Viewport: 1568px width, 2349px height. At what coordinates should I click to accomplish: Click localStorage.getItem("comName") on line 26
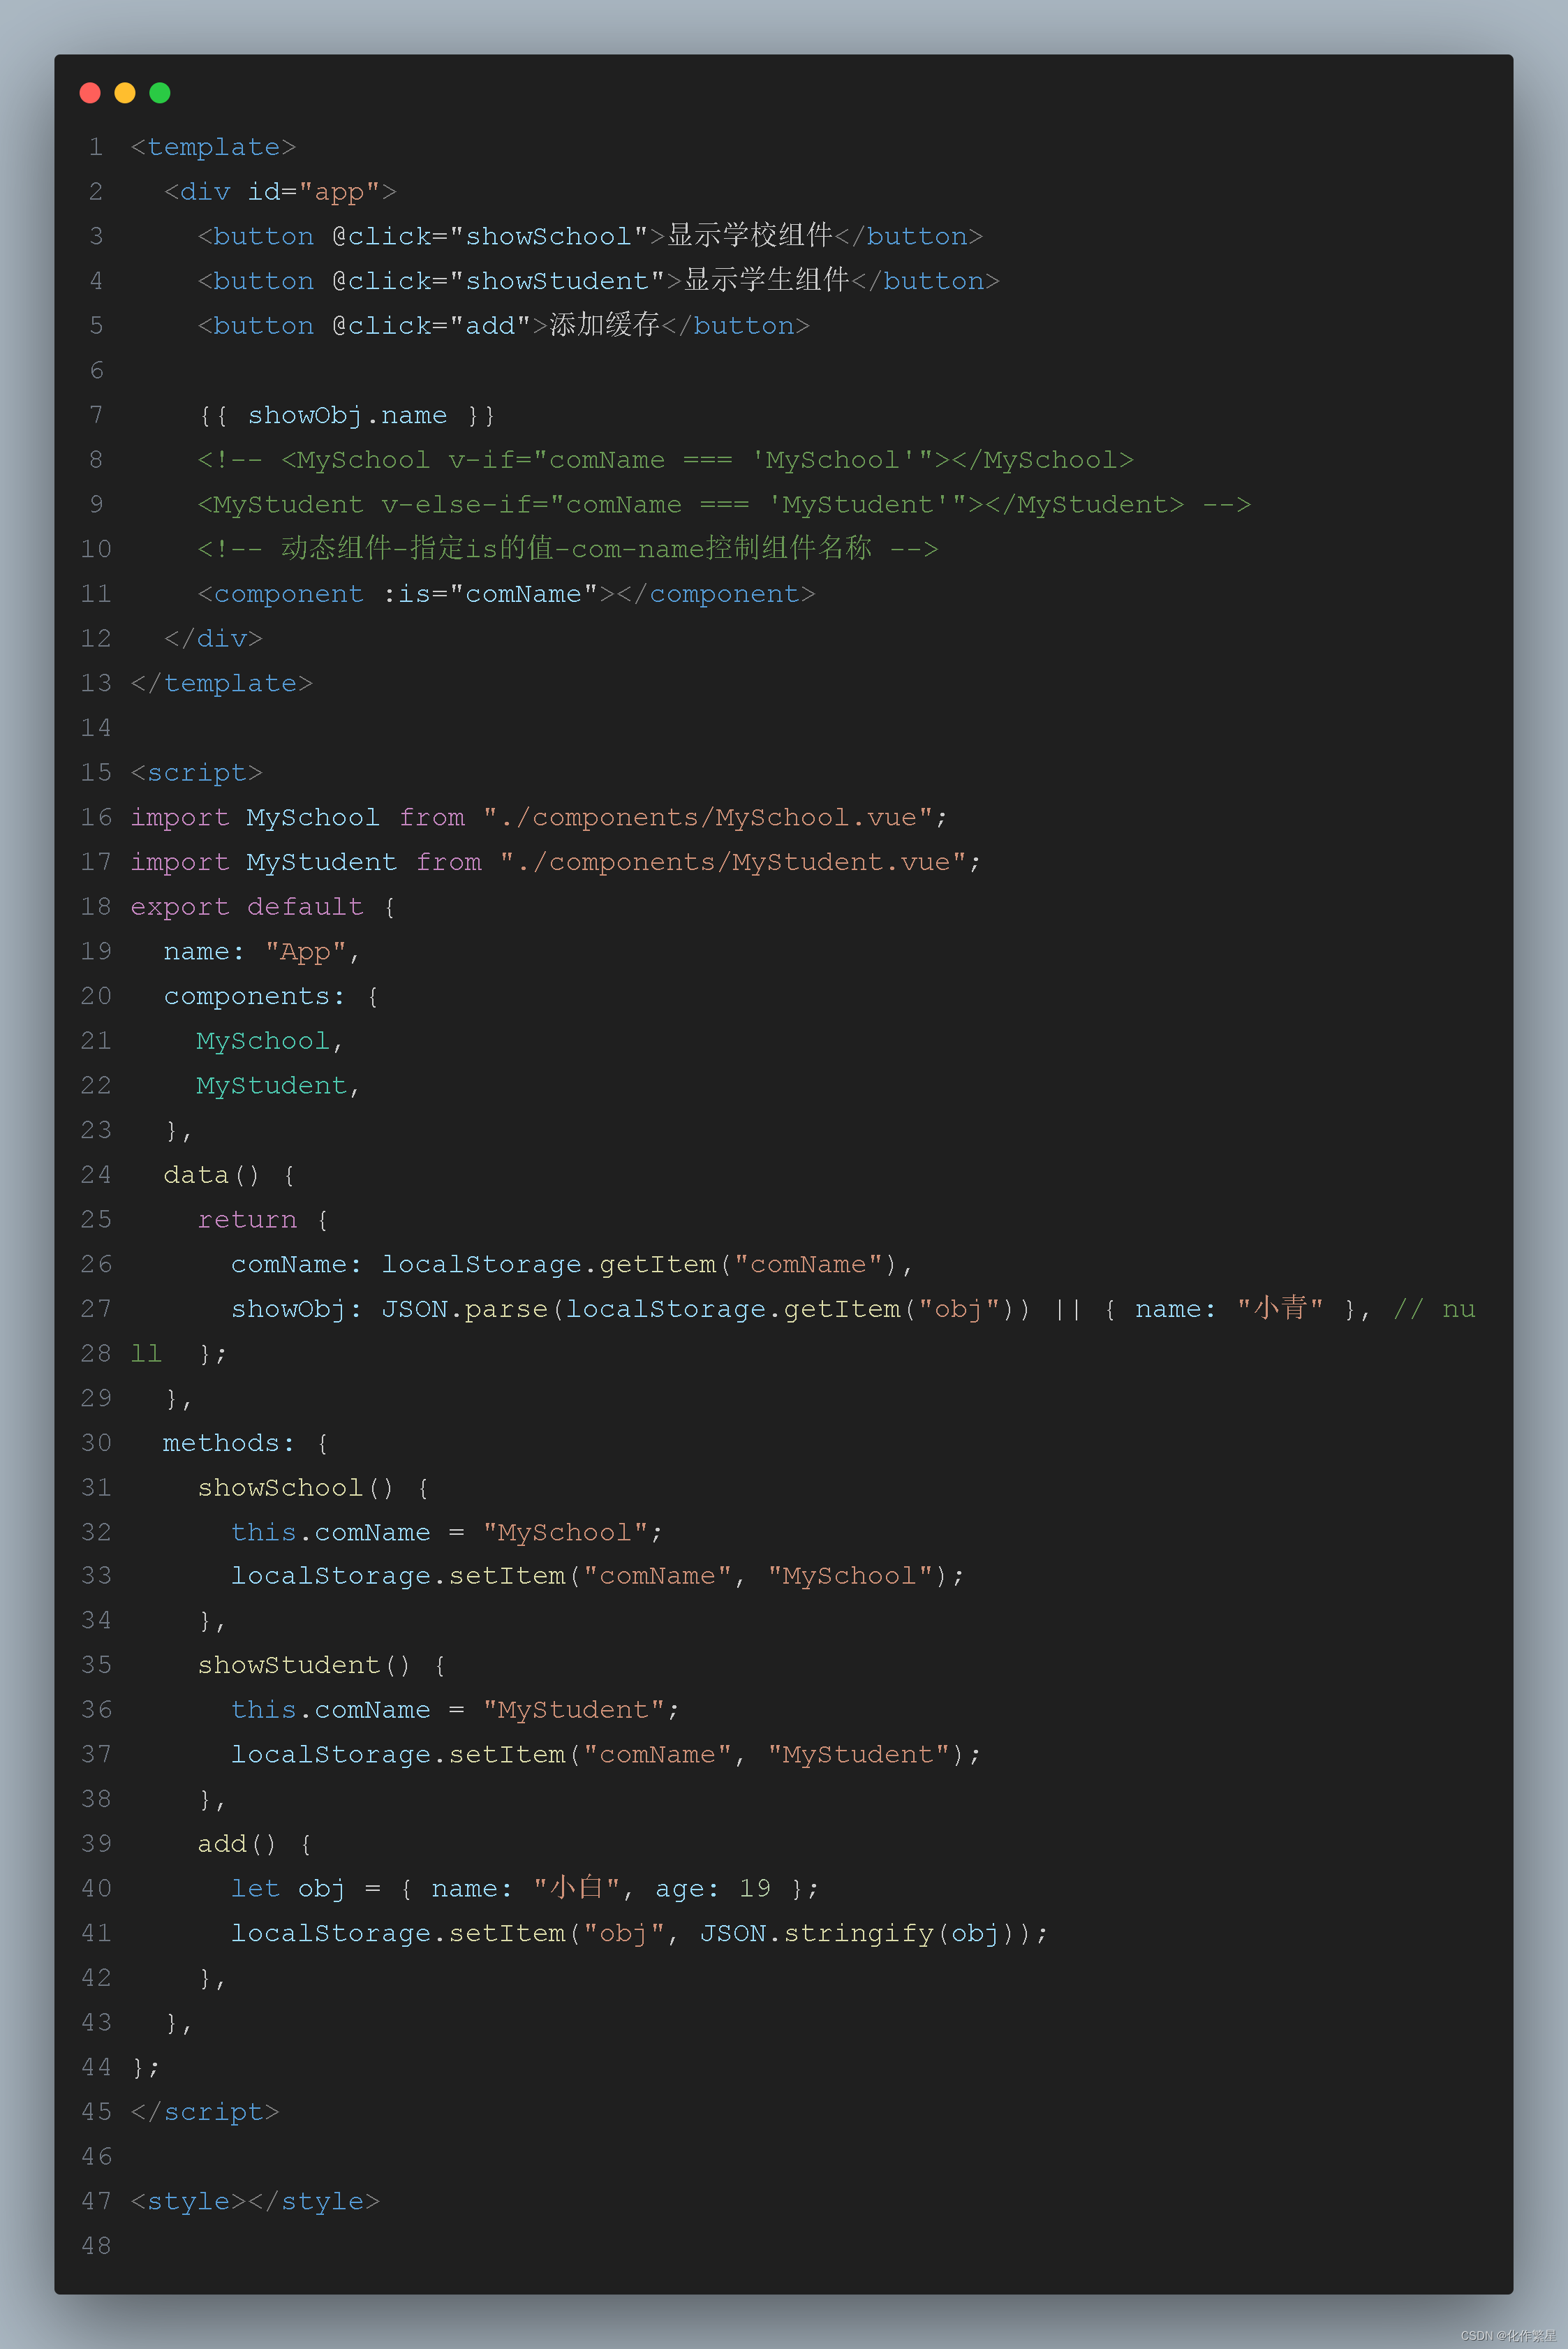tap(639, 1265)
